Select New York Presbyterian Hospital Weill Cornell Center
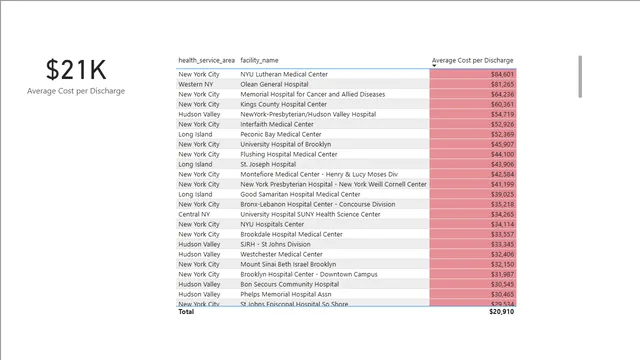The image size is (640, 360). [333, 184]
